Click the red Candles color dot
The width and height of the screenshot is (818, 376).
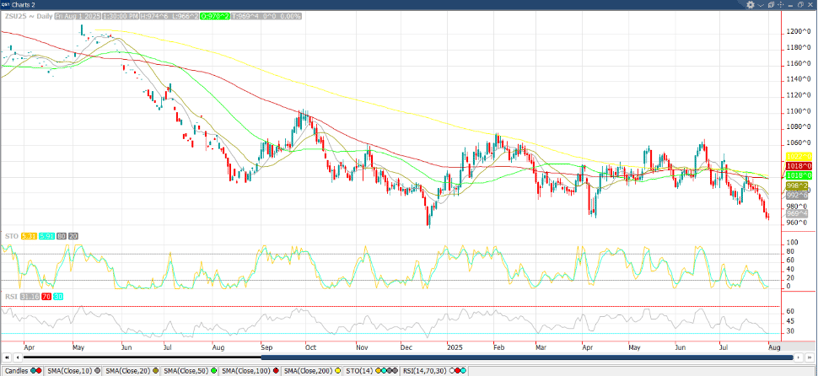click(x=39, y=371)
